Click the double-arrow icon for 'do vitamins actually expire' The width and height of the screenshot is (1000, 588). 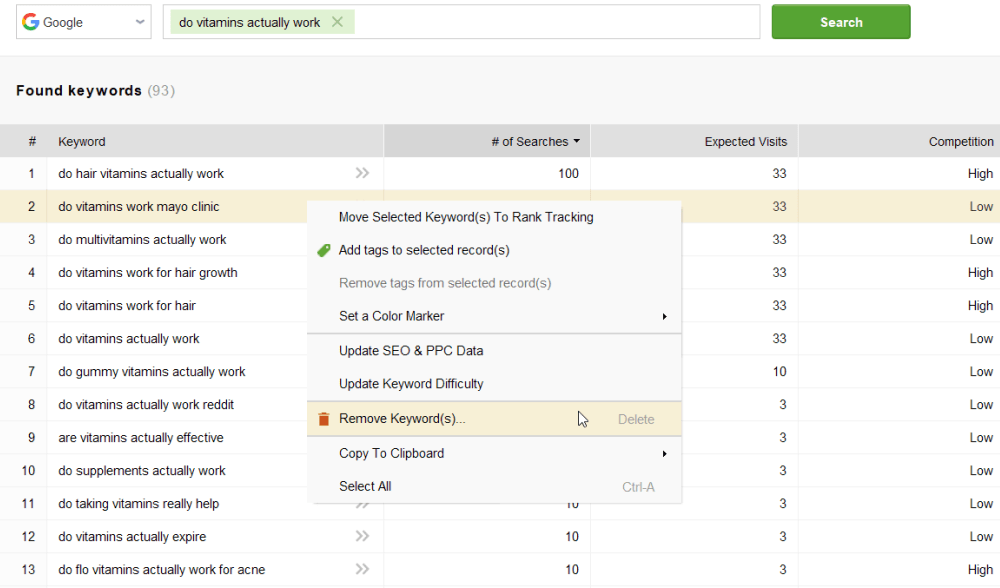(x=362, y=536)
